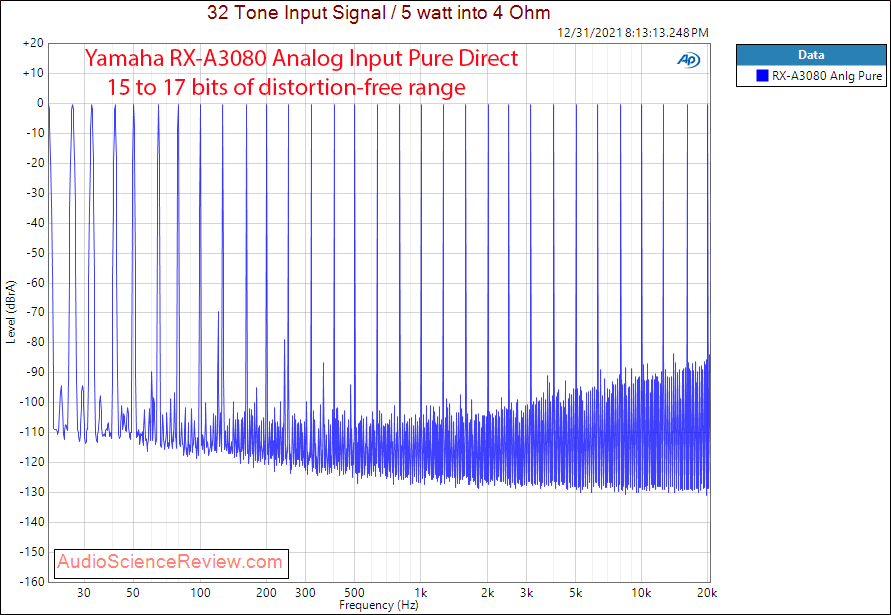Click the 'Level (dBrA)' vertical axis label
Viewport: 891px width, 615px height.
pyautogui.click(x=11, y=311)
